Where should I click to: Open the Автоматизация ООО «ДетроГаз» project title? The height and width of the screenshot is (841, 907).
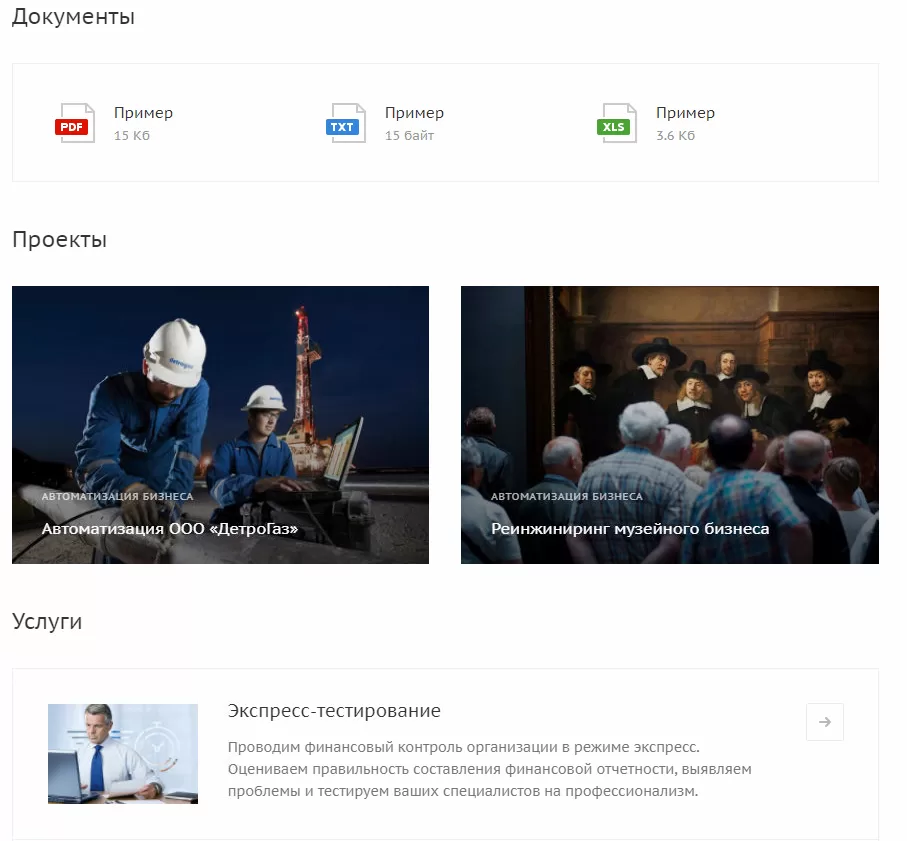click(170, 529)
